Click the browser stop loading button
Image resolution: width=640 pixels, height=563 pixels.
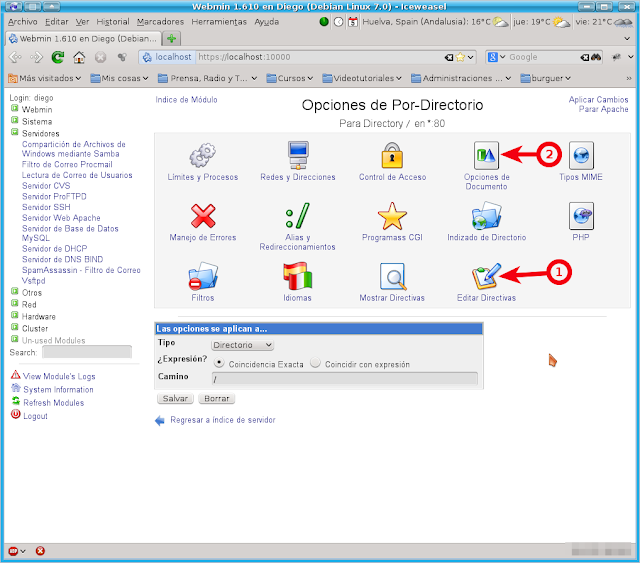click(x=100, y=57)
